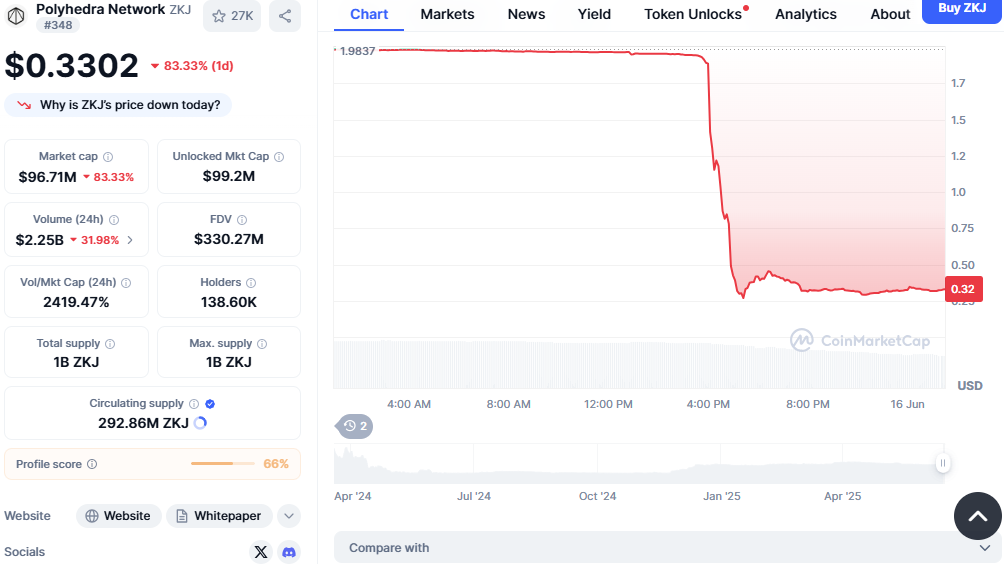This screenshot has height=564, width=1004.
Task: Click the chart overview timeline at Jan '25
Action: pos(722,463)
